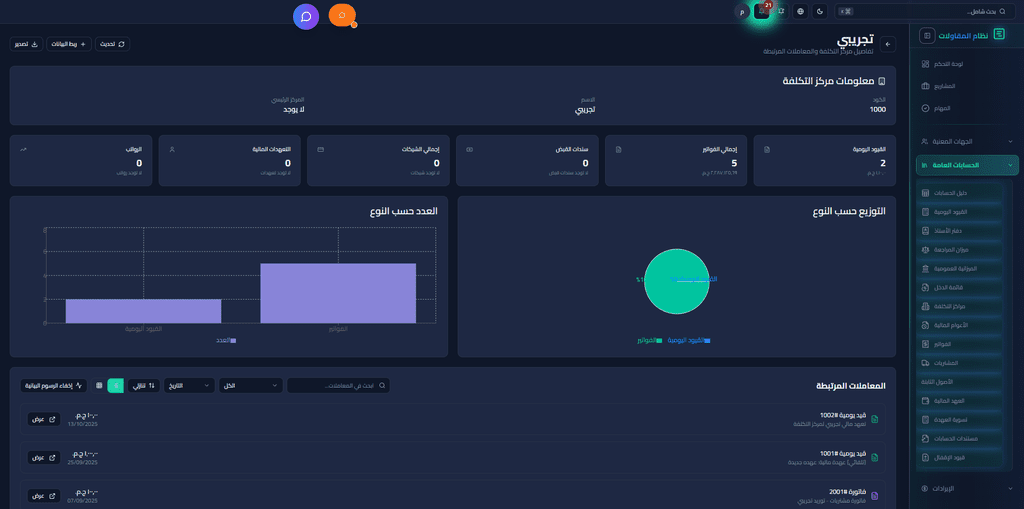Focus the ابحث في المعاملات search box
Viewport: 1024px width, 509px height.
coord(338,386)
